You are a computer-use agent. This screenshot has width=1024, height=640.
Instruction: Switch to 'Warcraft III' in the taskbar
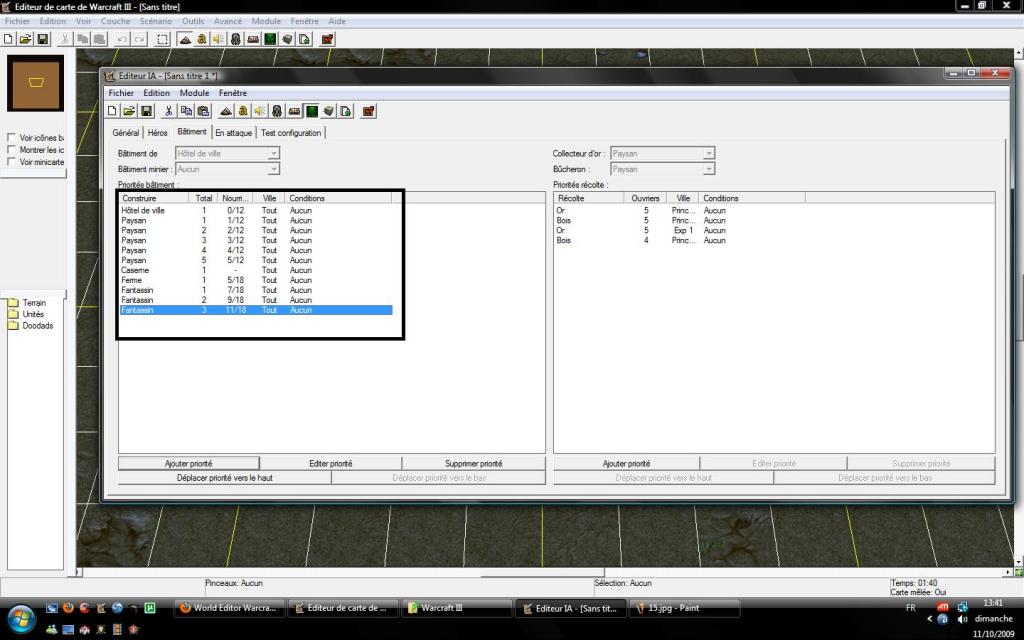pos(456,608)
